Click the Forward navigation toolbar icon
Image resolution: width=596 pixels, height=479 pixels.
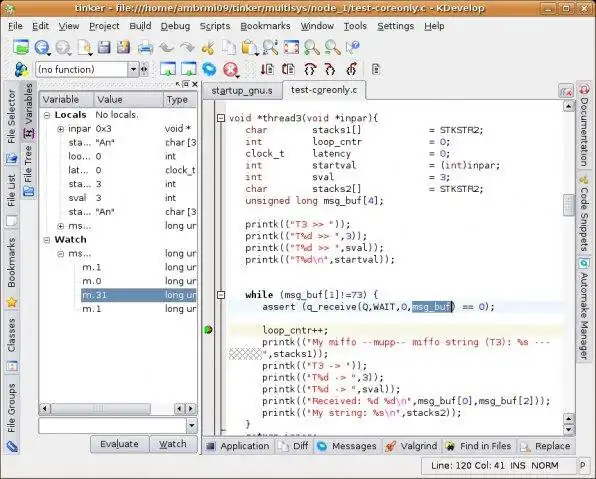point(63,48)
